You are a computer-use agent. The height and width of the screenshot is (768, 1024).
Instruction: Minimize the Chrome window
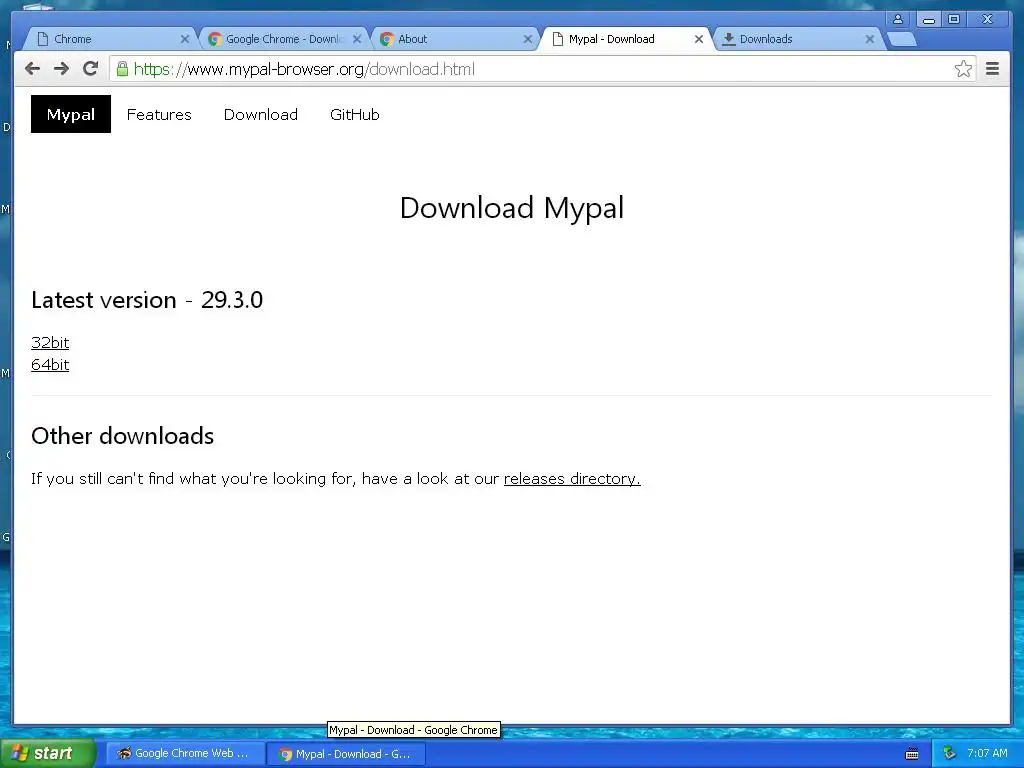tap(929, 19)
